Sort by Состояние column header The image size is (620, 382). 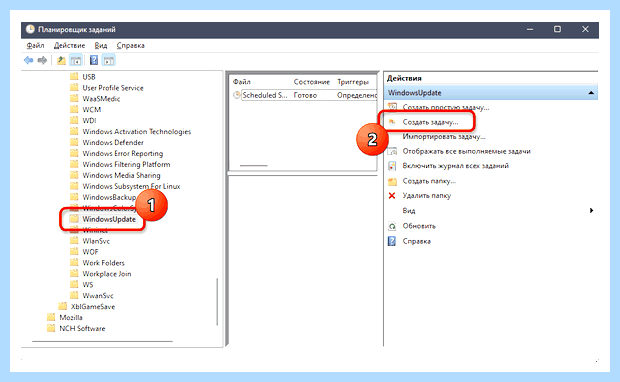tap(312, 82)
